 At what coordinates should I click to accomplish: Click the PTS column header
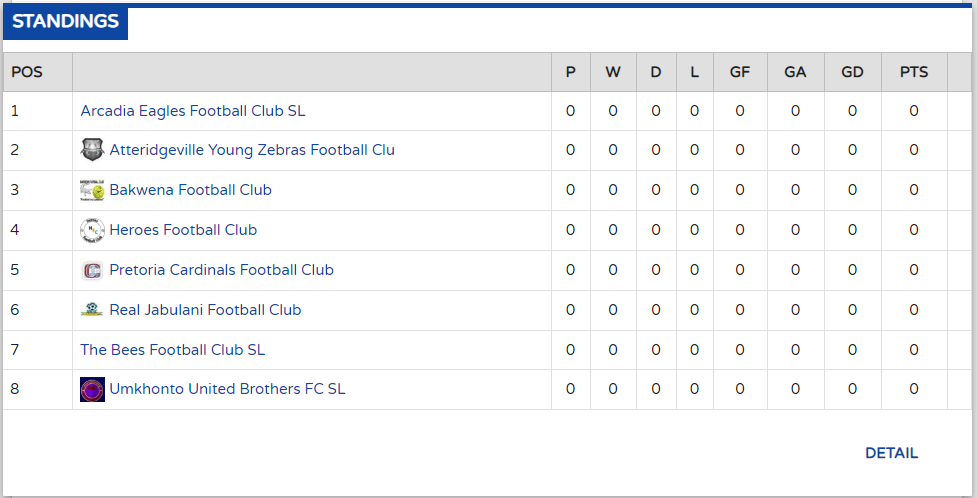click(x=914, y=72)
